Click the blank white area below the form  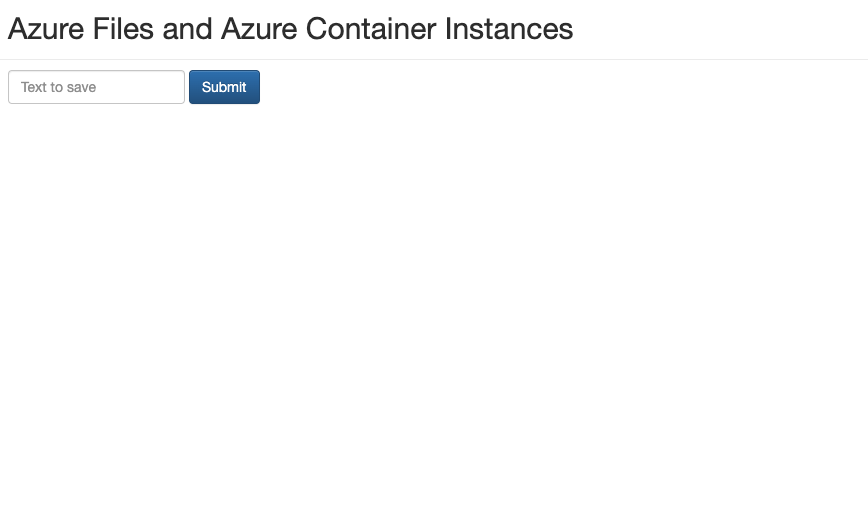coord(434,310)
